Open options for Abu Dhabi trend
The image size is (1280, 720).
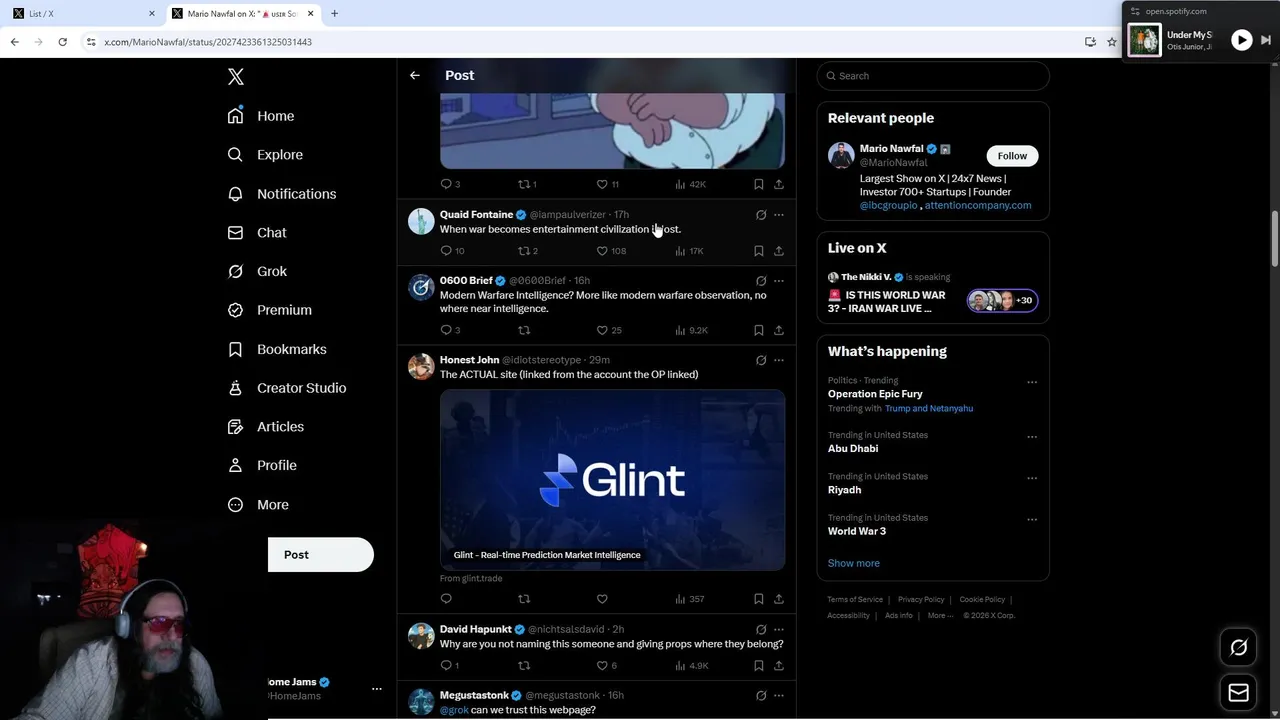(1032, 437)
